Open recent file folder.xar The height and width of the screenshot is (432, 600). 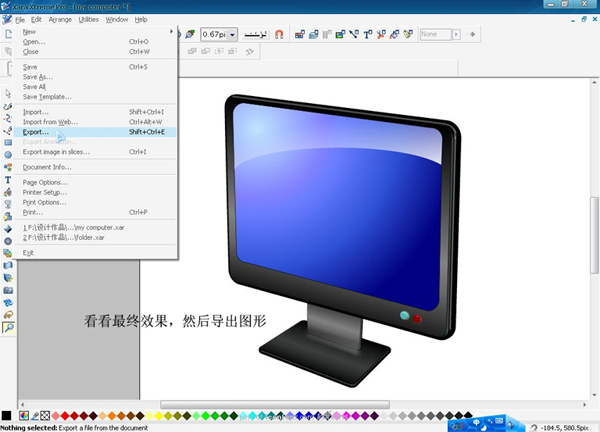click(95, 238)
